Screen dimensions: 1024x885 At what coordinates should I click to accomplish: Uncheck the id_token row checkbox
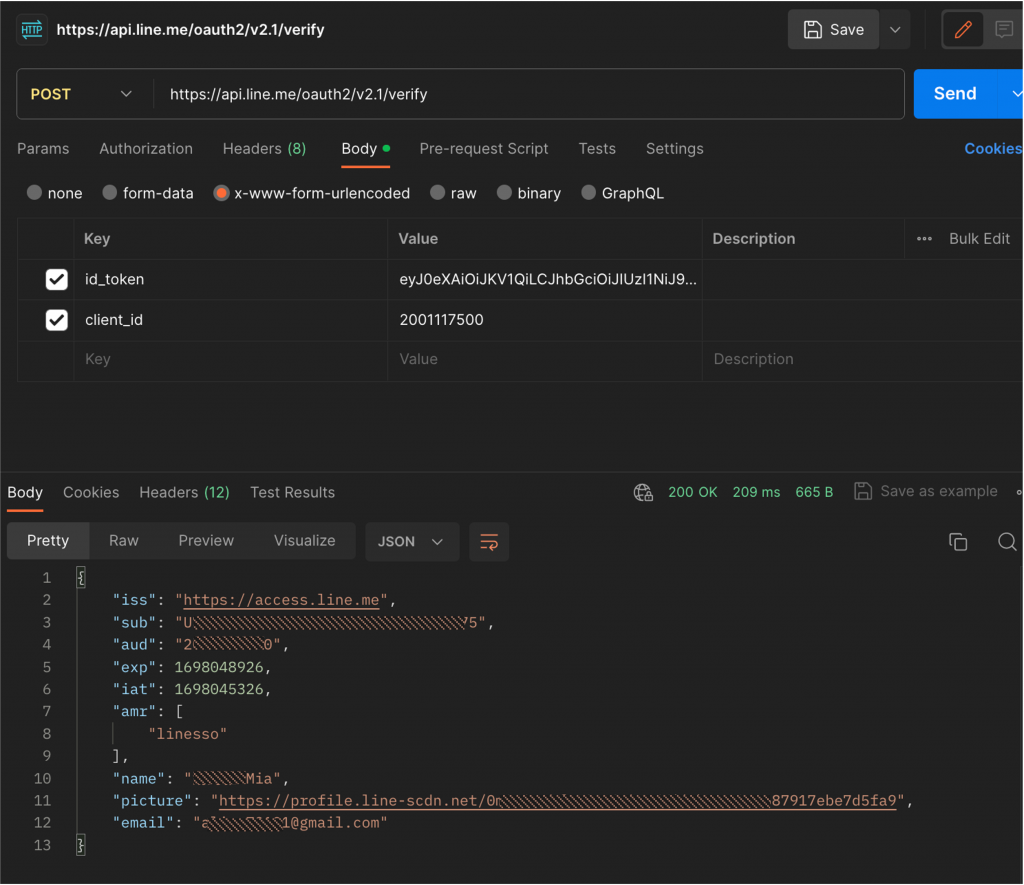coord(57,280)
